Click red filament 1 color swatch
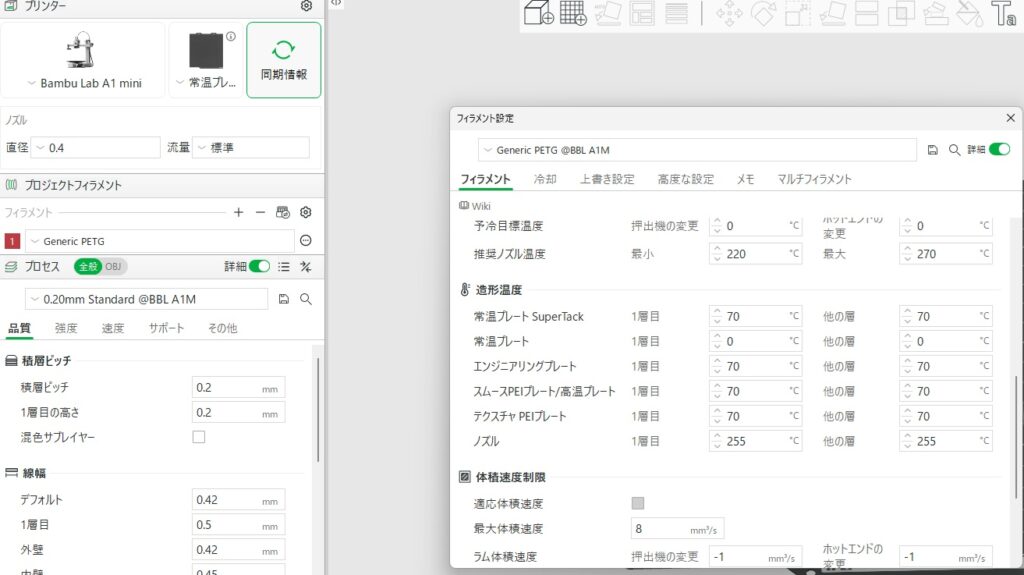Viewport: 1024px width, 575px height. click(12, 241)
